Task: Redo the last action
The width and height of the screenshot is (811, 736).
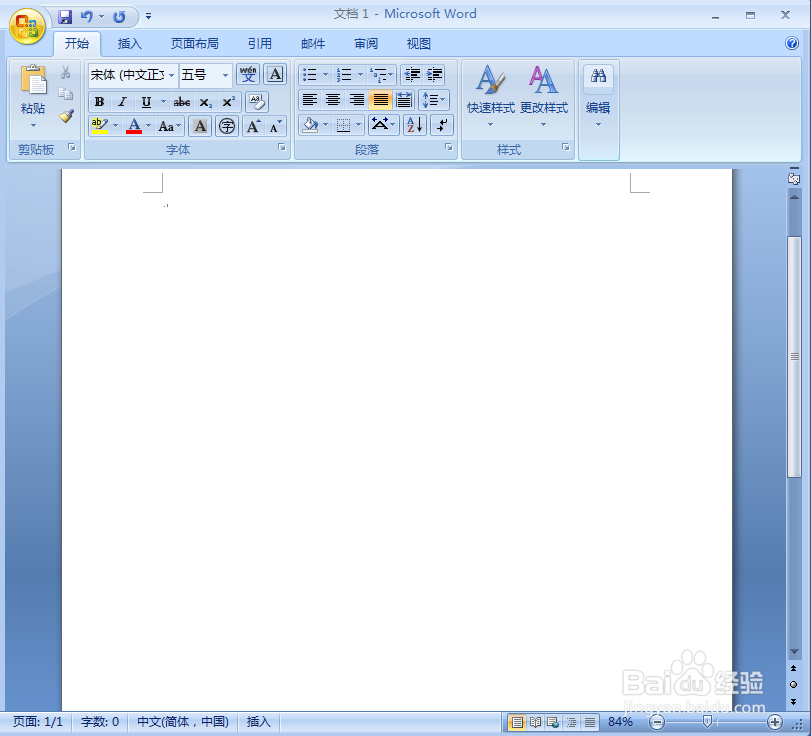Action: 119,17
